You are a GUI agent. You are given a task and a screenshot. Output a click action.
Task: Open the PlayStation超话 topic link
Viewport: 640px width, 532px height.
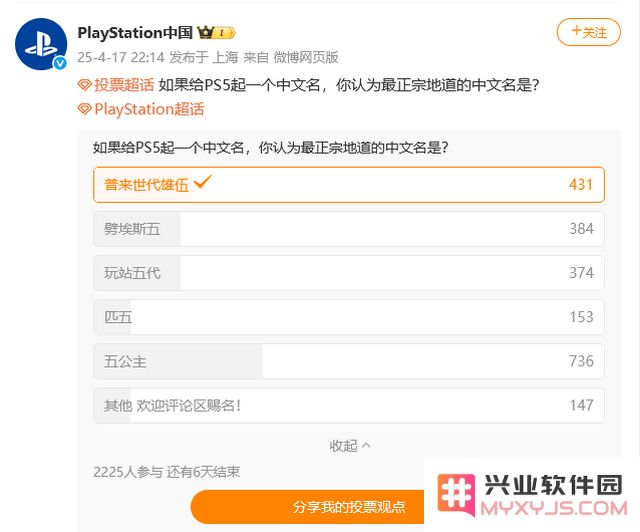(149, 109)
